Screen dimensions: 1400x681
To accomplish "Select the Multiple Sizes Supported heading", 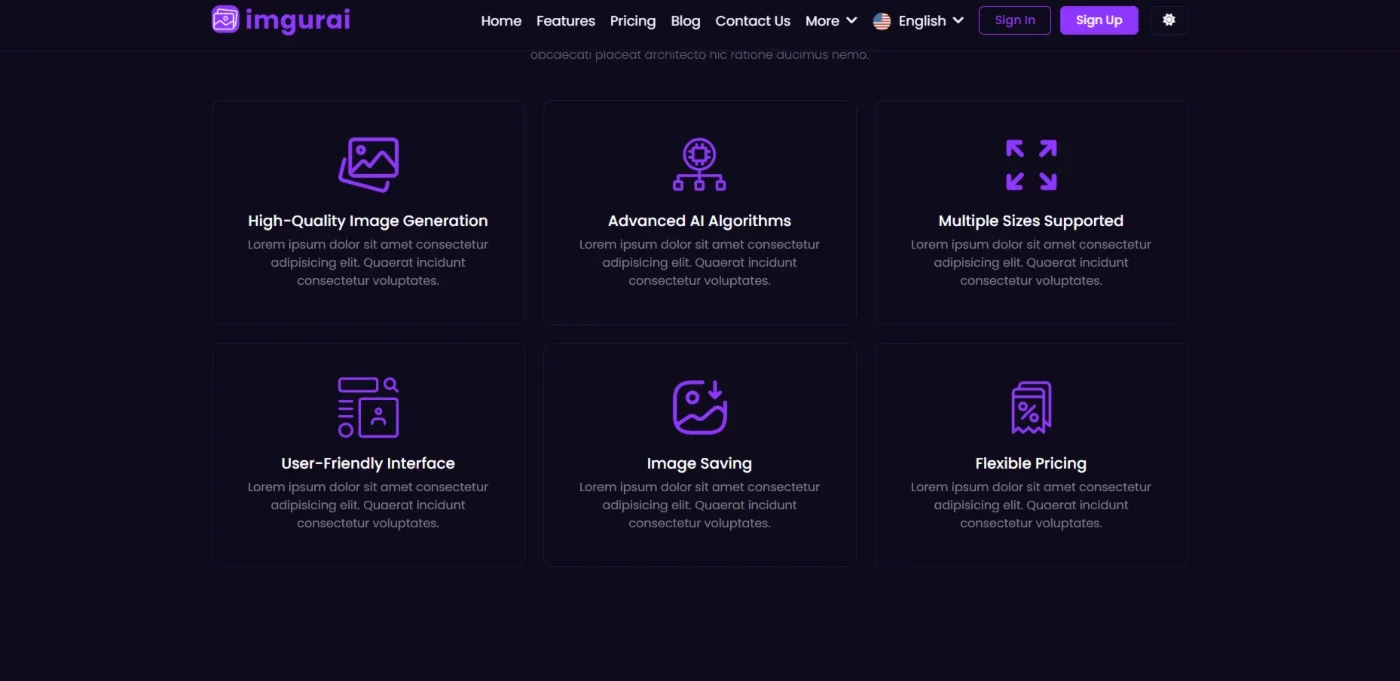I will tap(1031, 221).
